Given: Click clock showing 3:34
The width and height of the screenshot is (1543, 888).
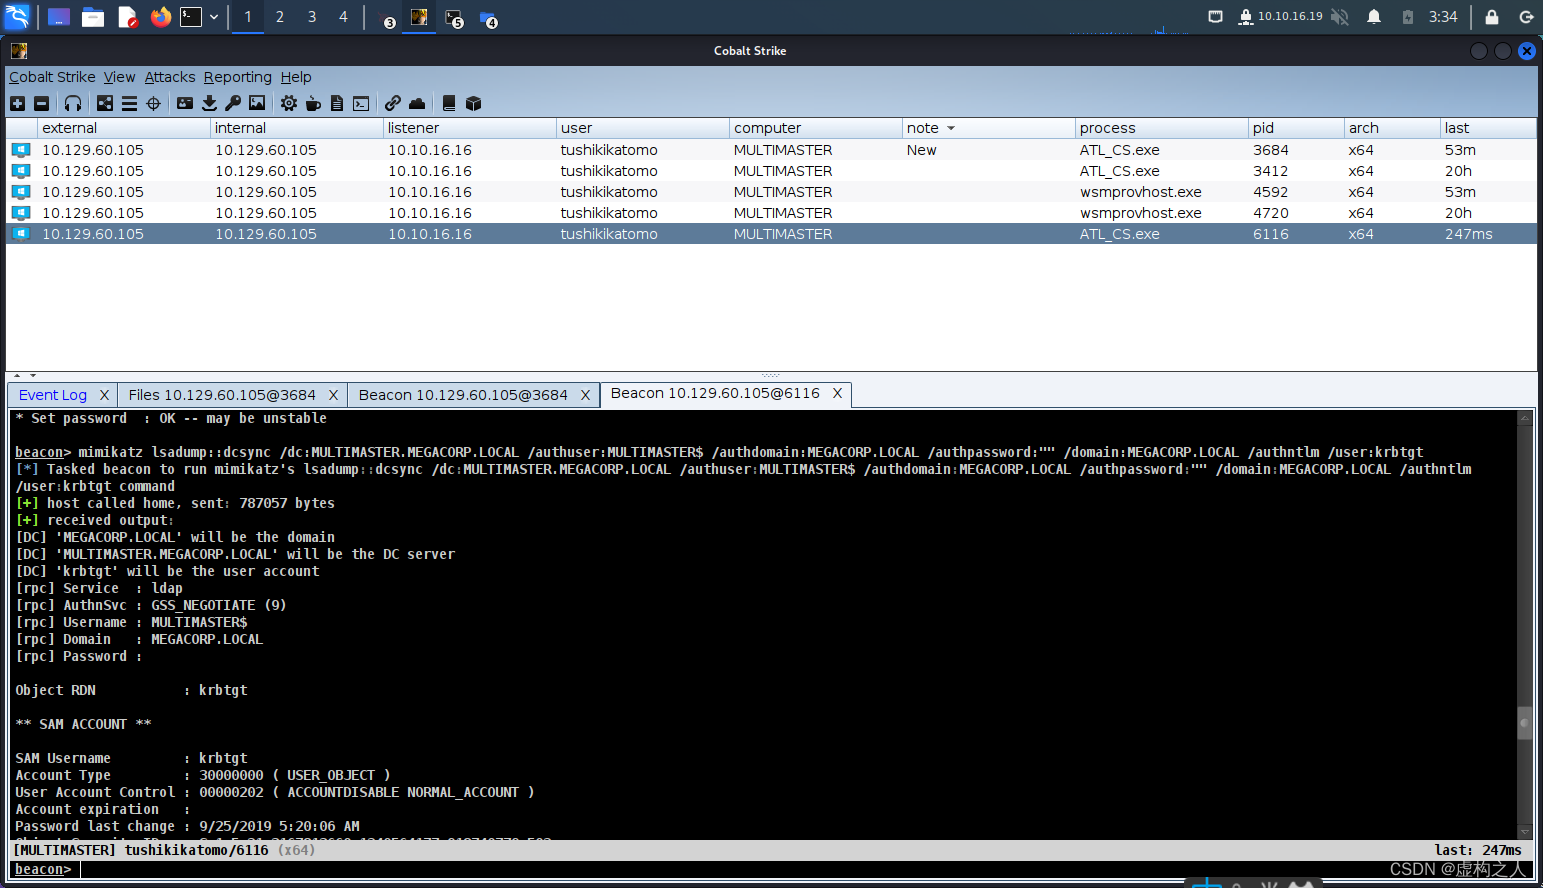Looking at the screenshot, I should [1443, 17].
